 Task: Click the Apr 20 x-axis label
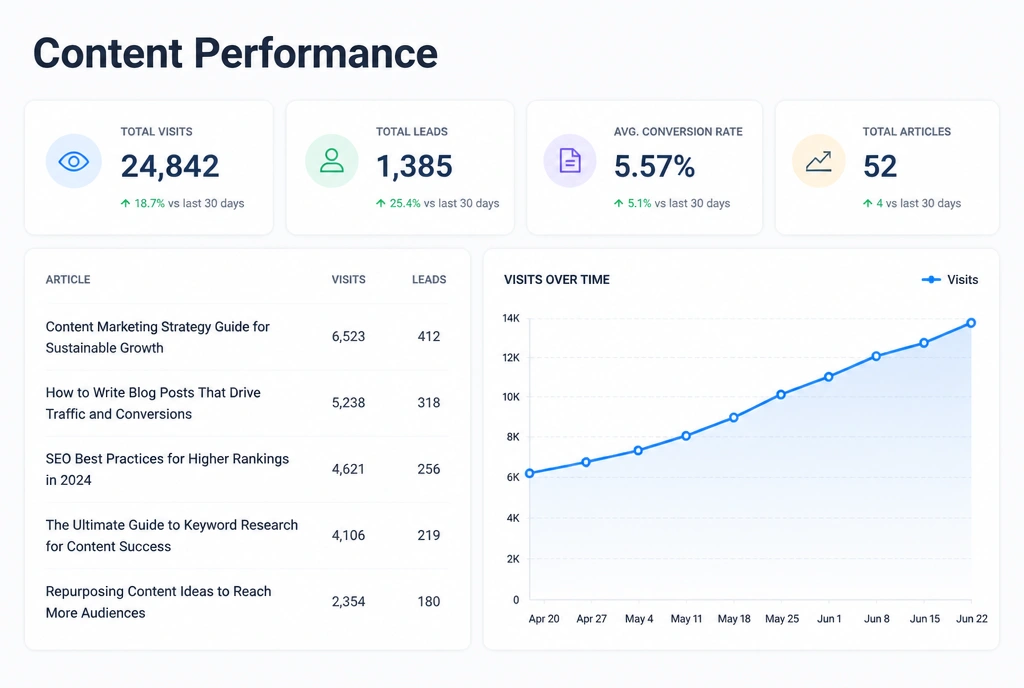(x=544, y=619)
